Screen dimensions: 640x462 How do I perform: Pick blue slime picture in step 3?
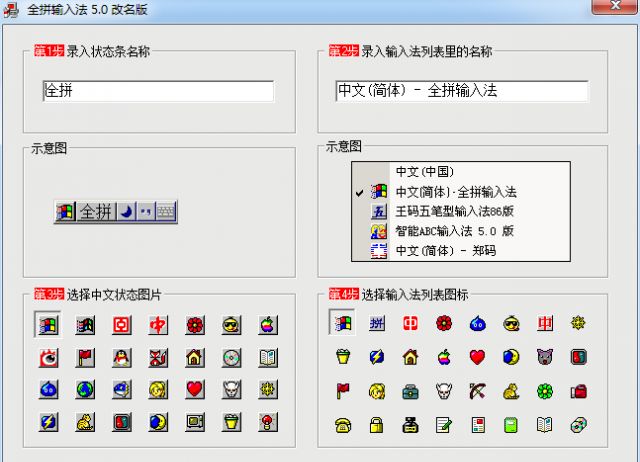48,389
